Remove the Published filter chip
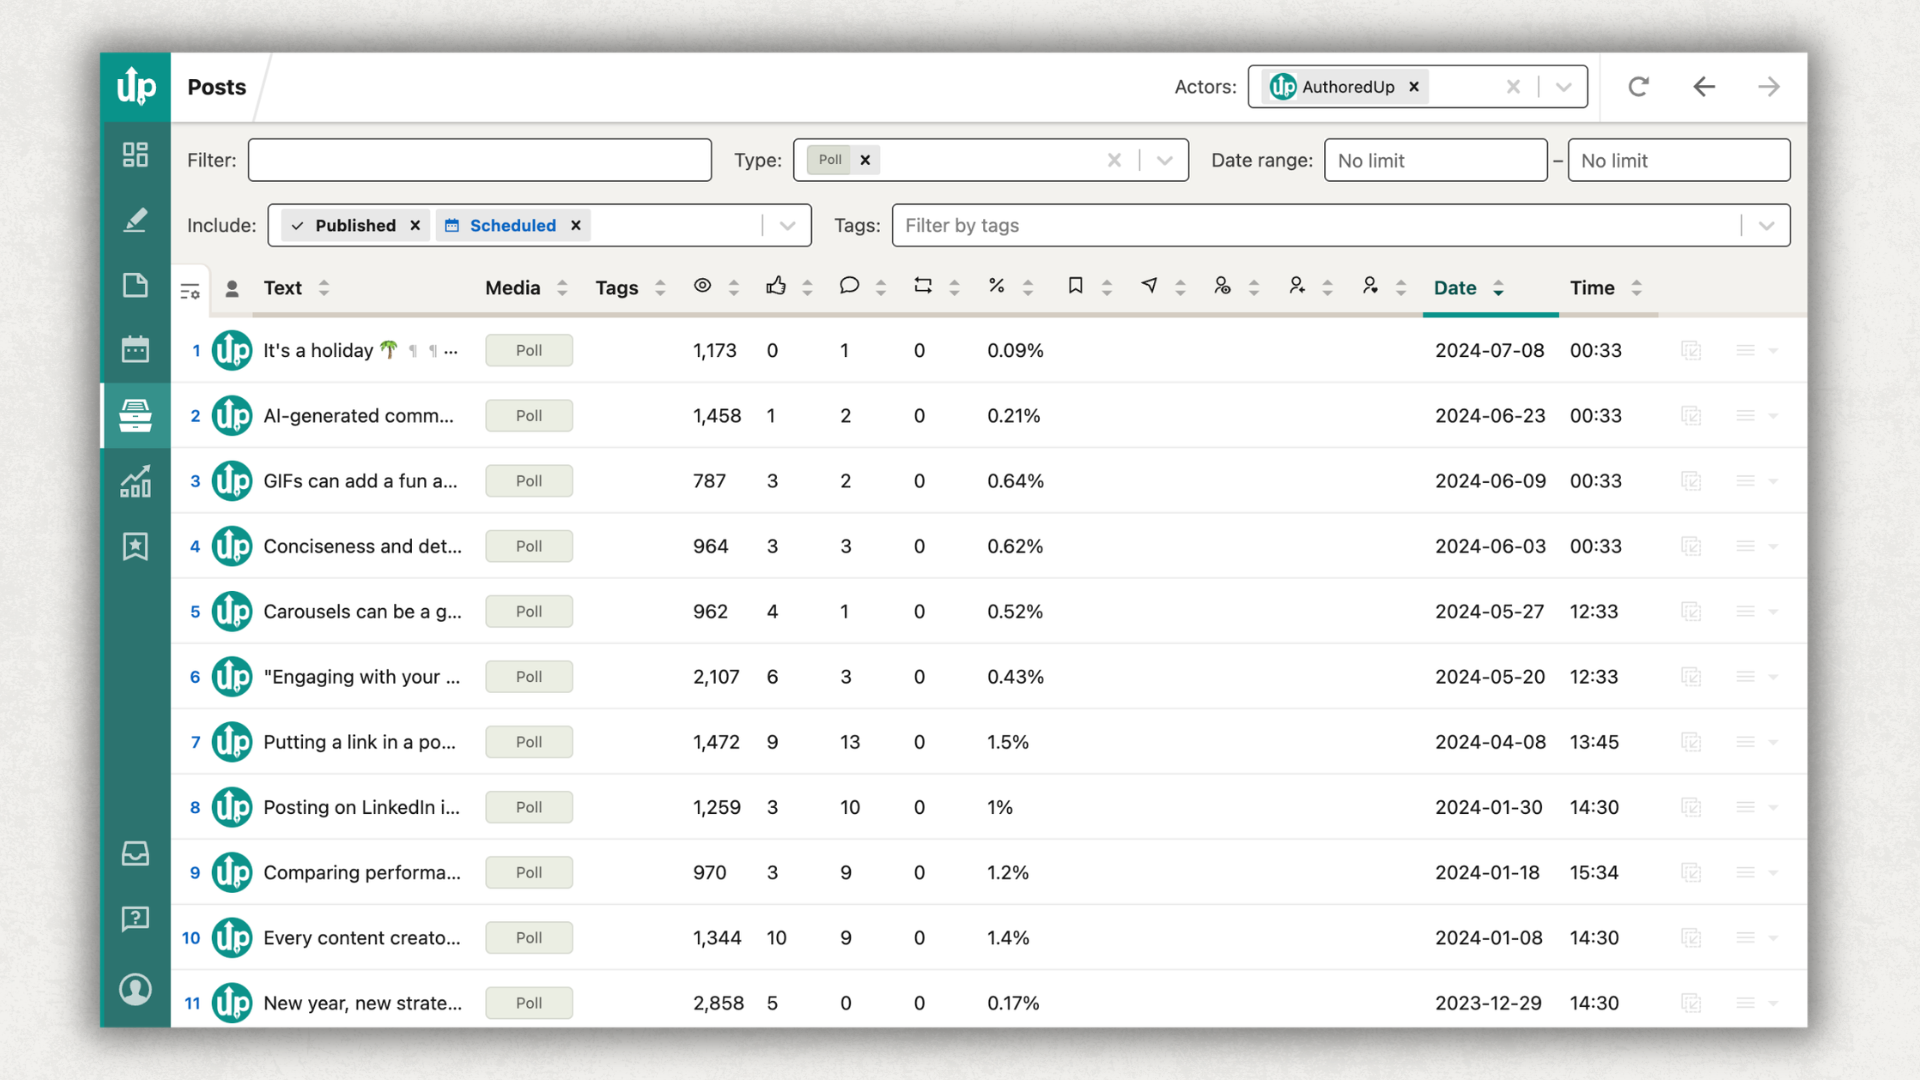 416,225
